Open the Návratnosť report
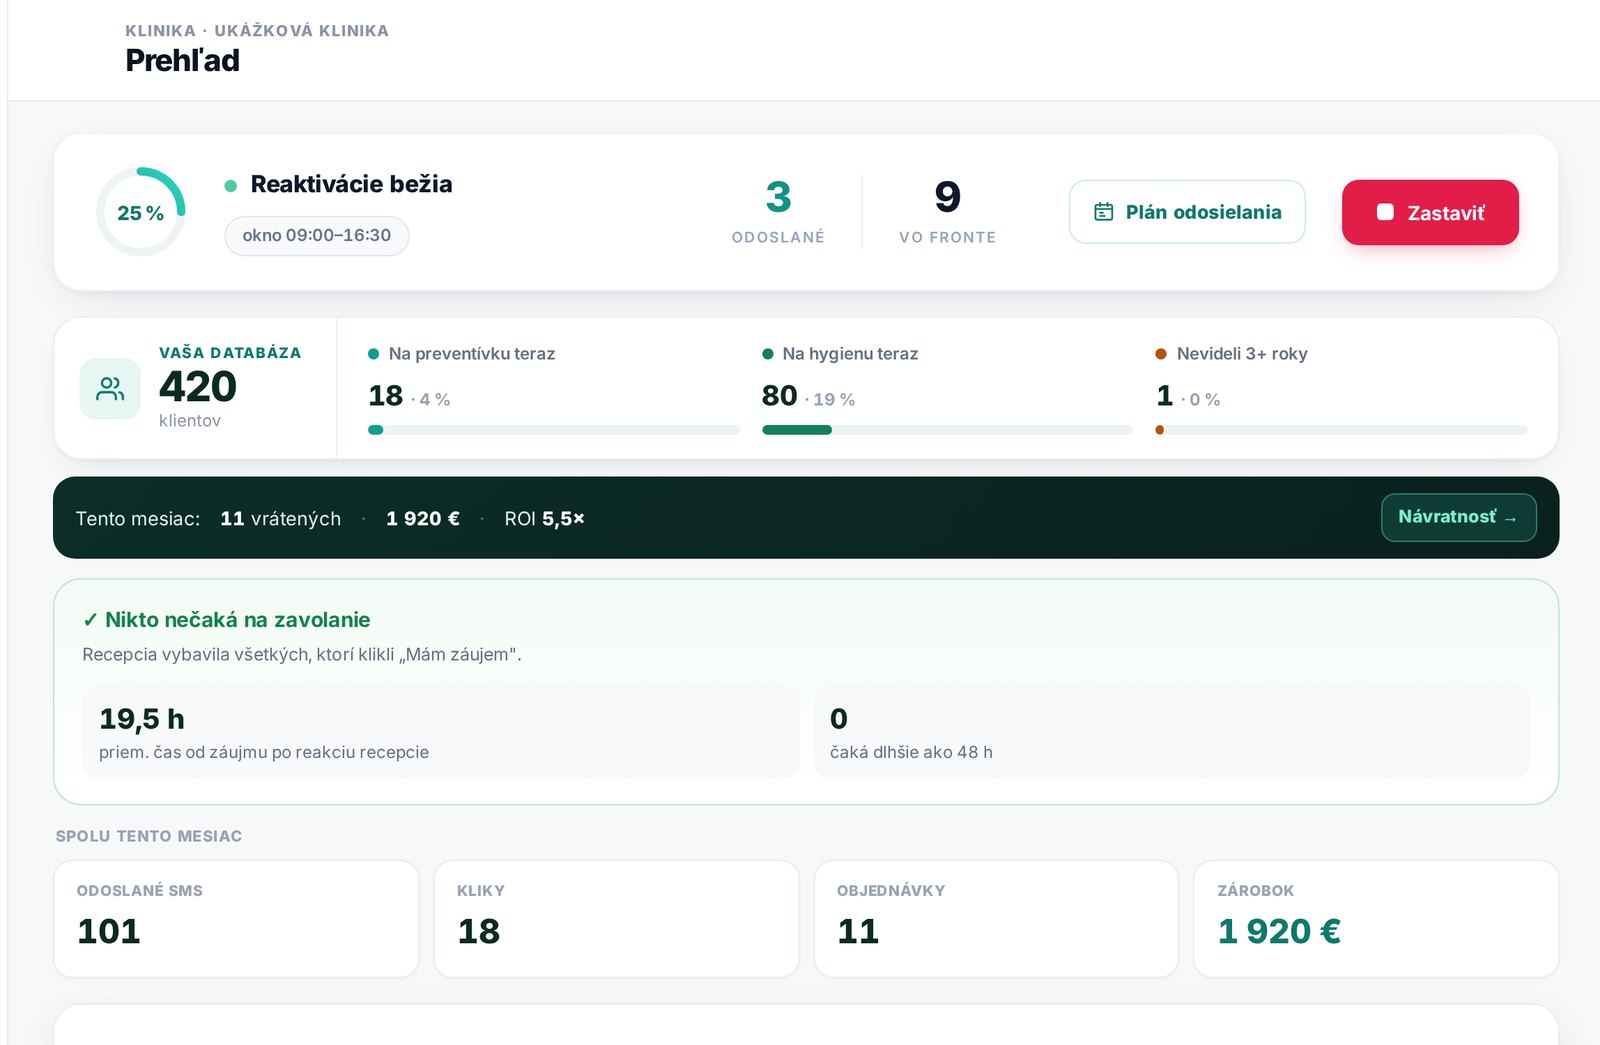 click(x=1458, y=517)
